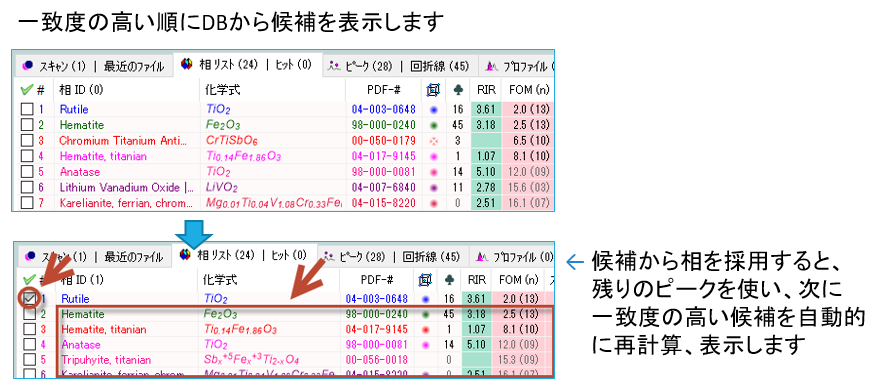
Task: Click the green checkmark header icon in the 相 ID (0) list
Action: [x=26, y=89]
